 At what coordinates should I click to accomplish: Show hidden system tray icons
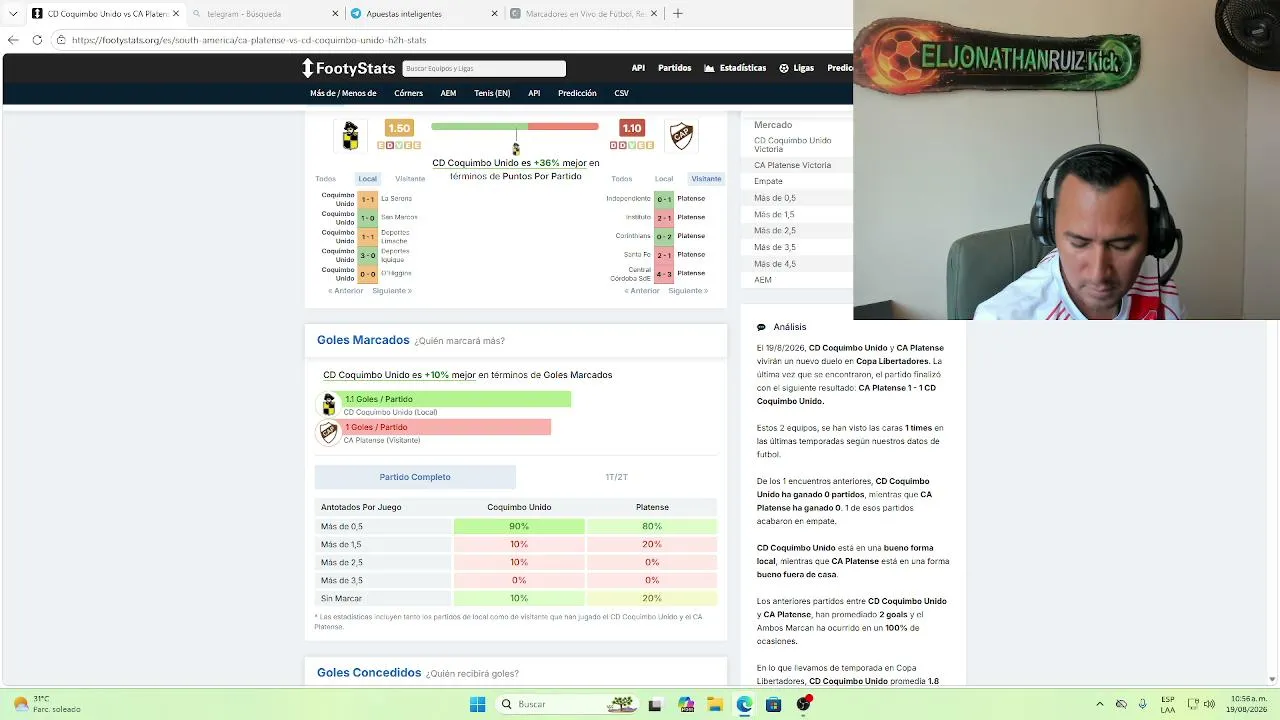point(1100,704)
